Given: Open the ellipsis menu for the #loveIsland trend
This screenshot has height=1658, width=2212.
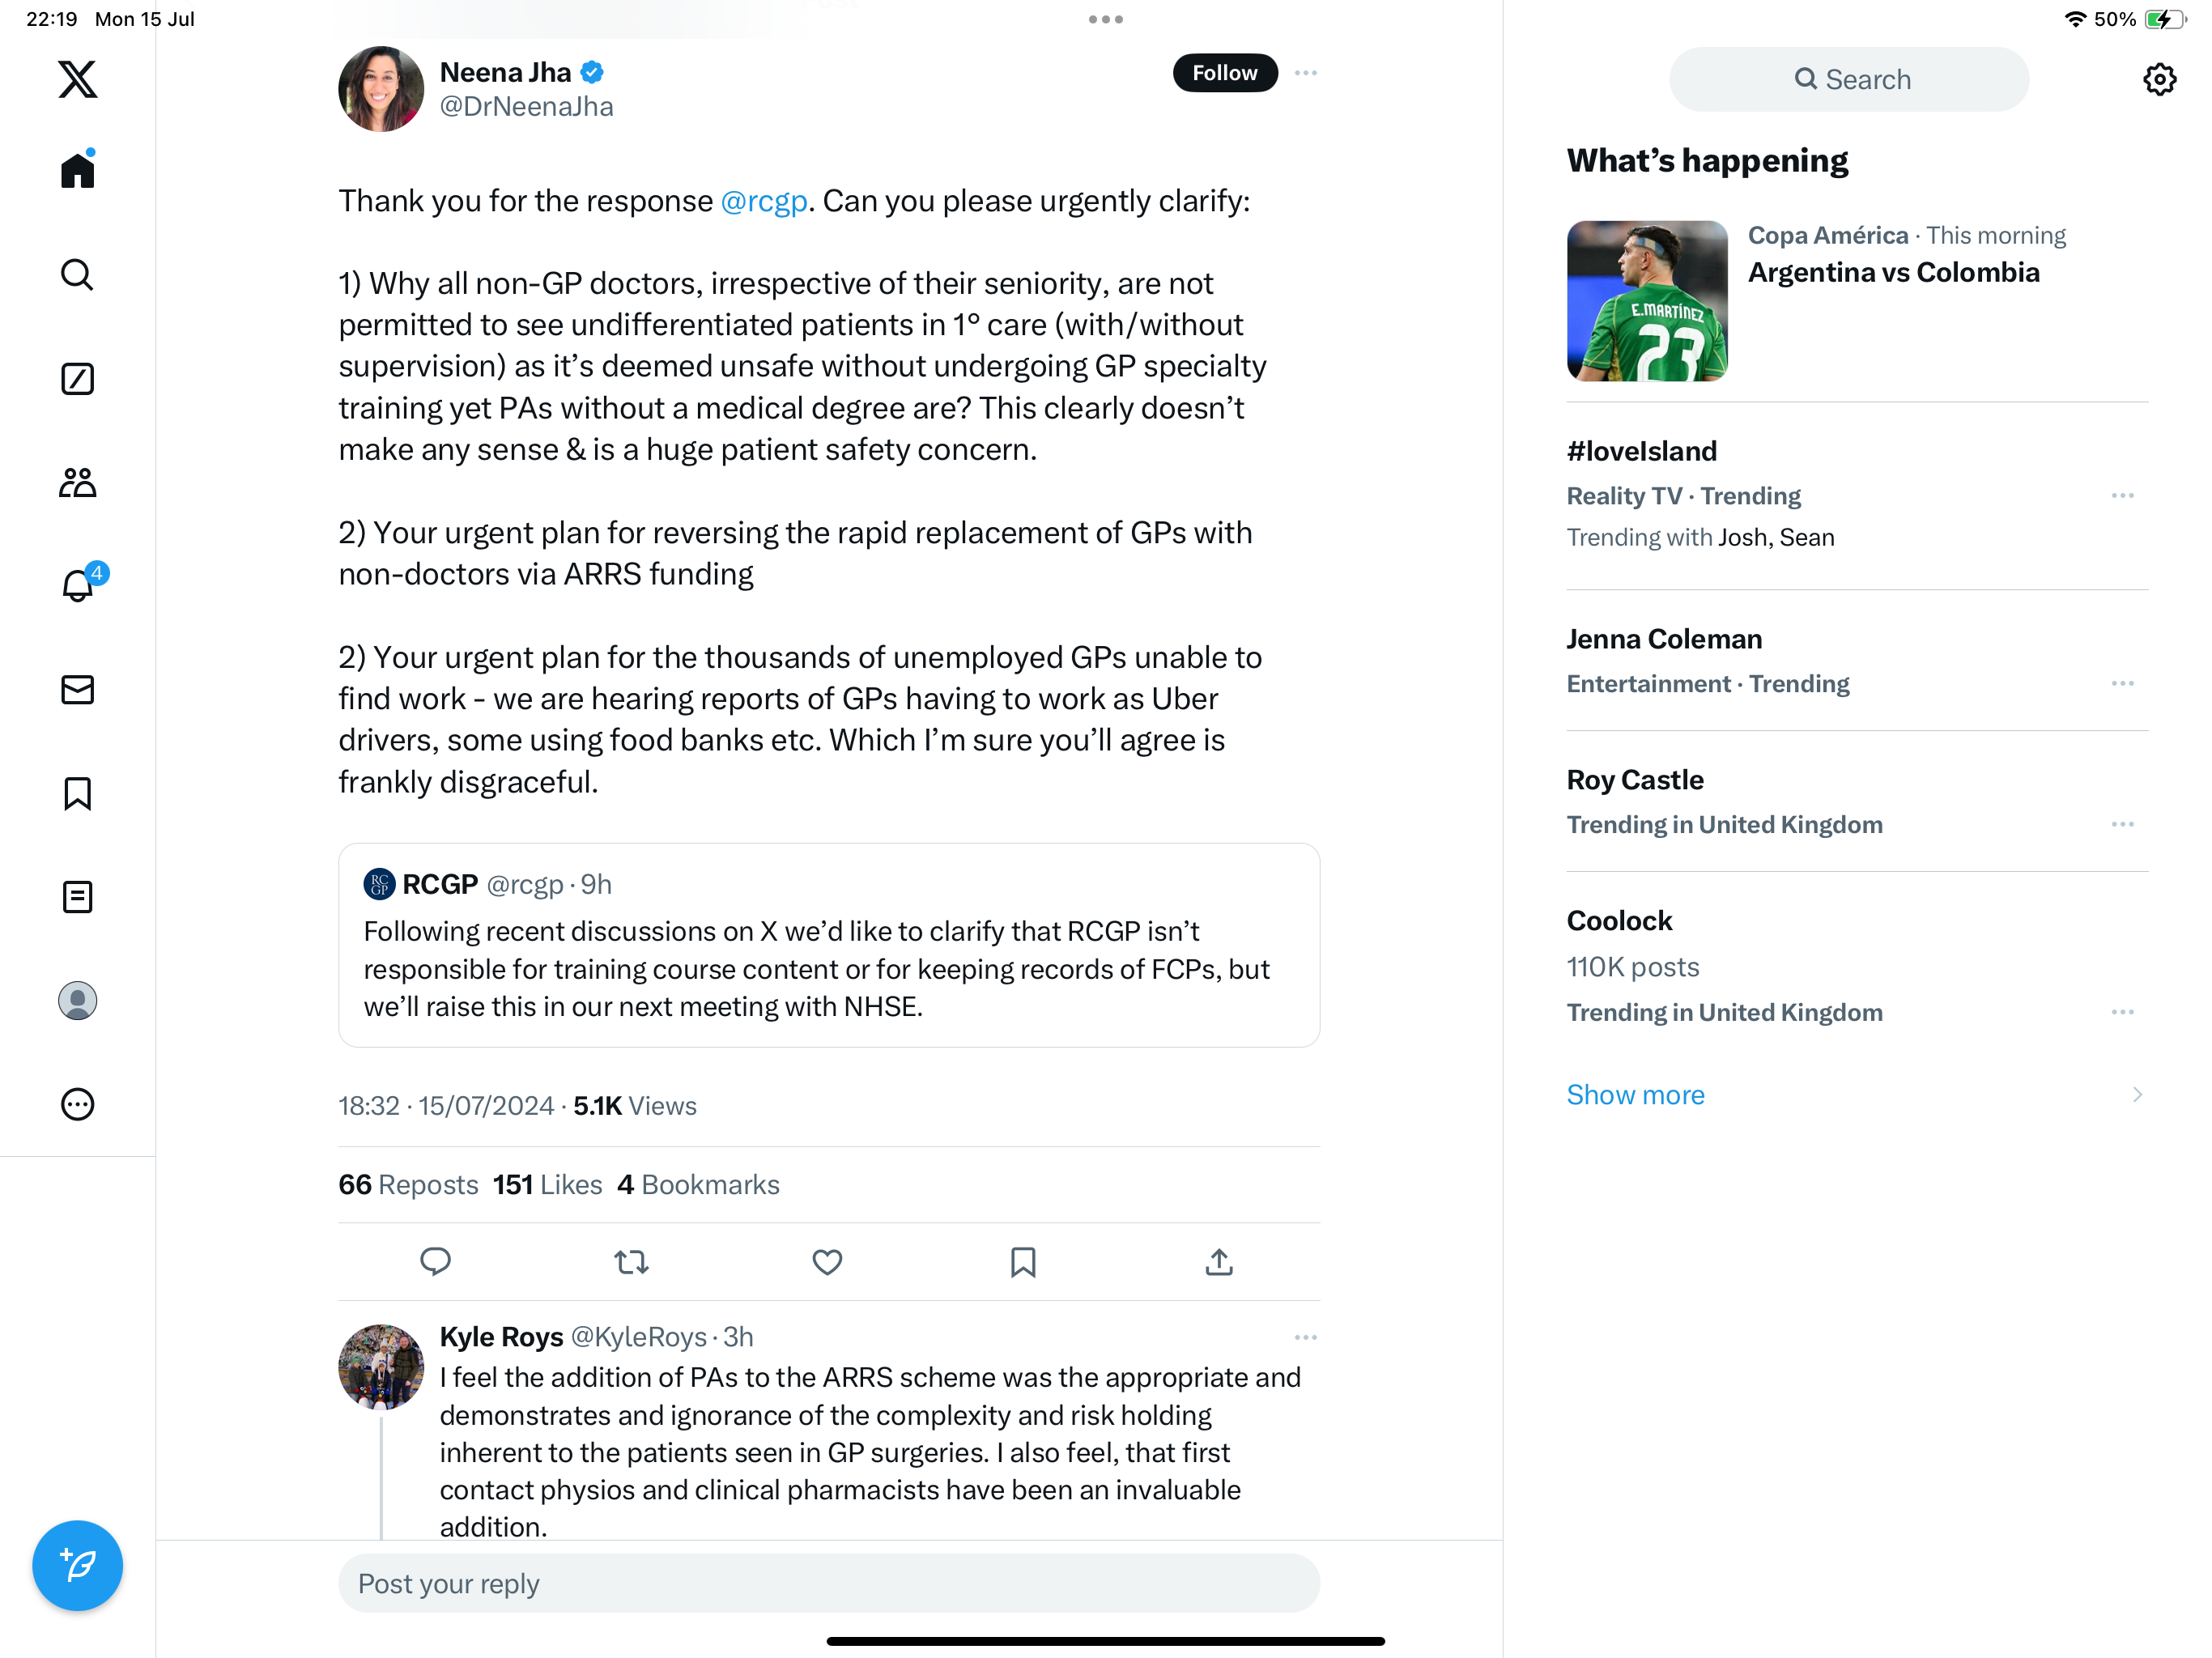Looking at the screenshot, I should tap(2122, 496).
